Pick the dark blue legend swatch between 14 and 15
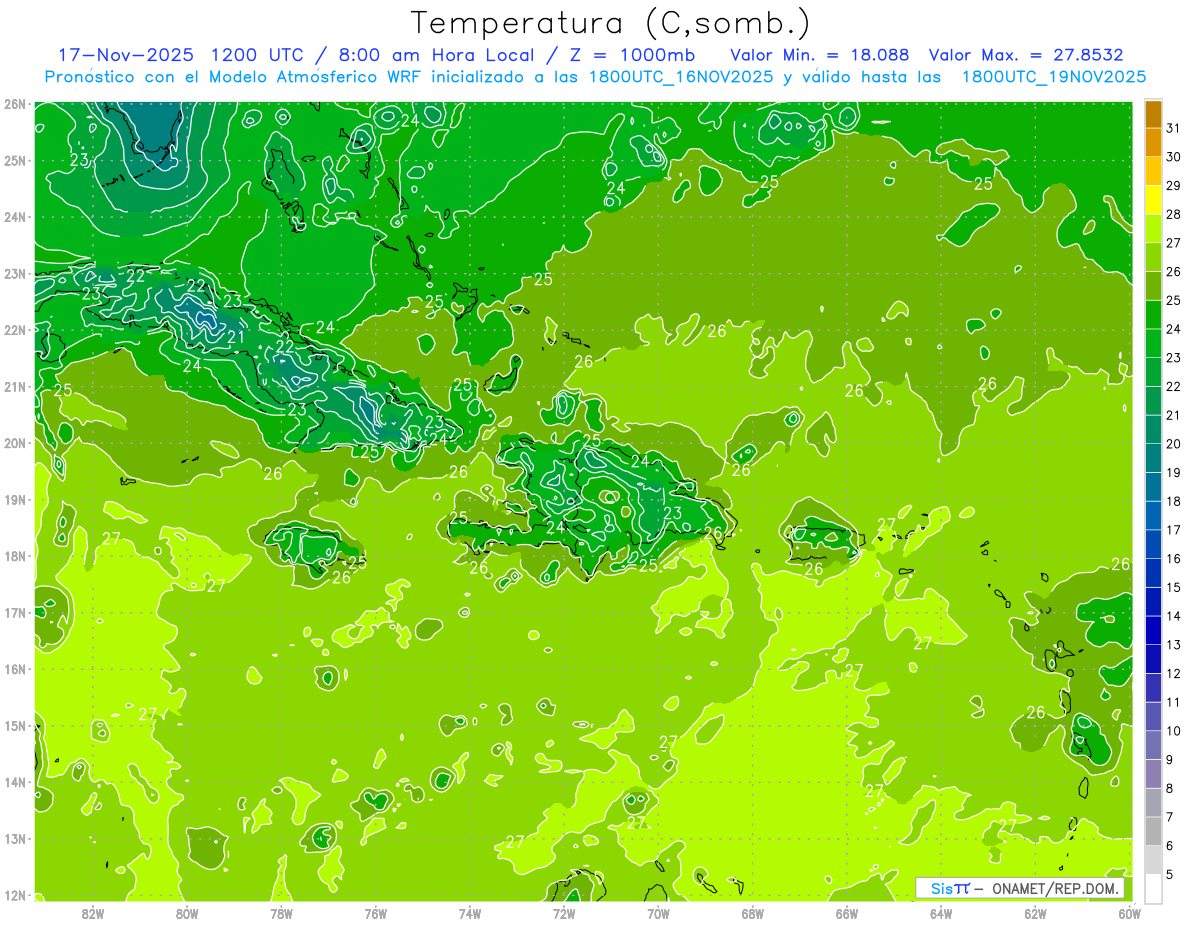Image resolution: width=1200 pixels, height=927 pixels. pyautogui.click(x=1153, y=600)
